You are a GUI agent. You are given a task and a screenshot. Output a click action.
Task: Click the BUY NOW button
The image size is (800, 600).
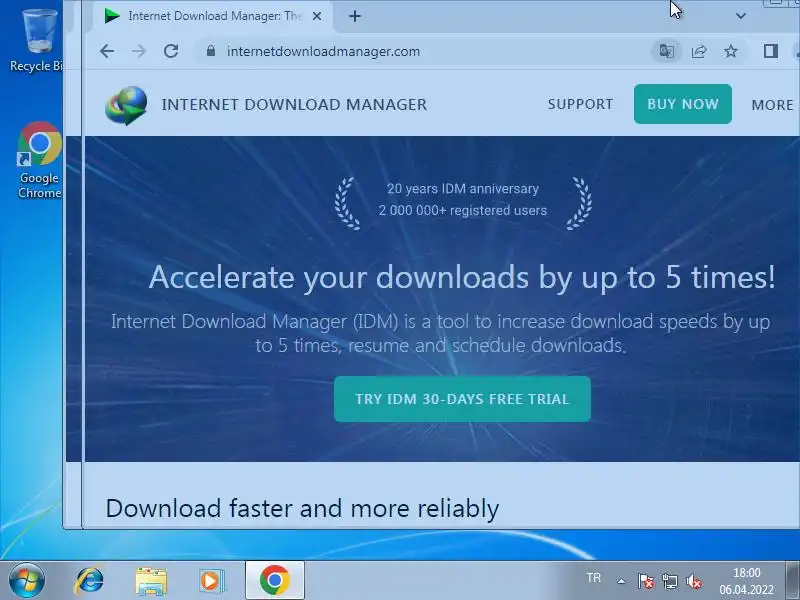coord(683,104)
